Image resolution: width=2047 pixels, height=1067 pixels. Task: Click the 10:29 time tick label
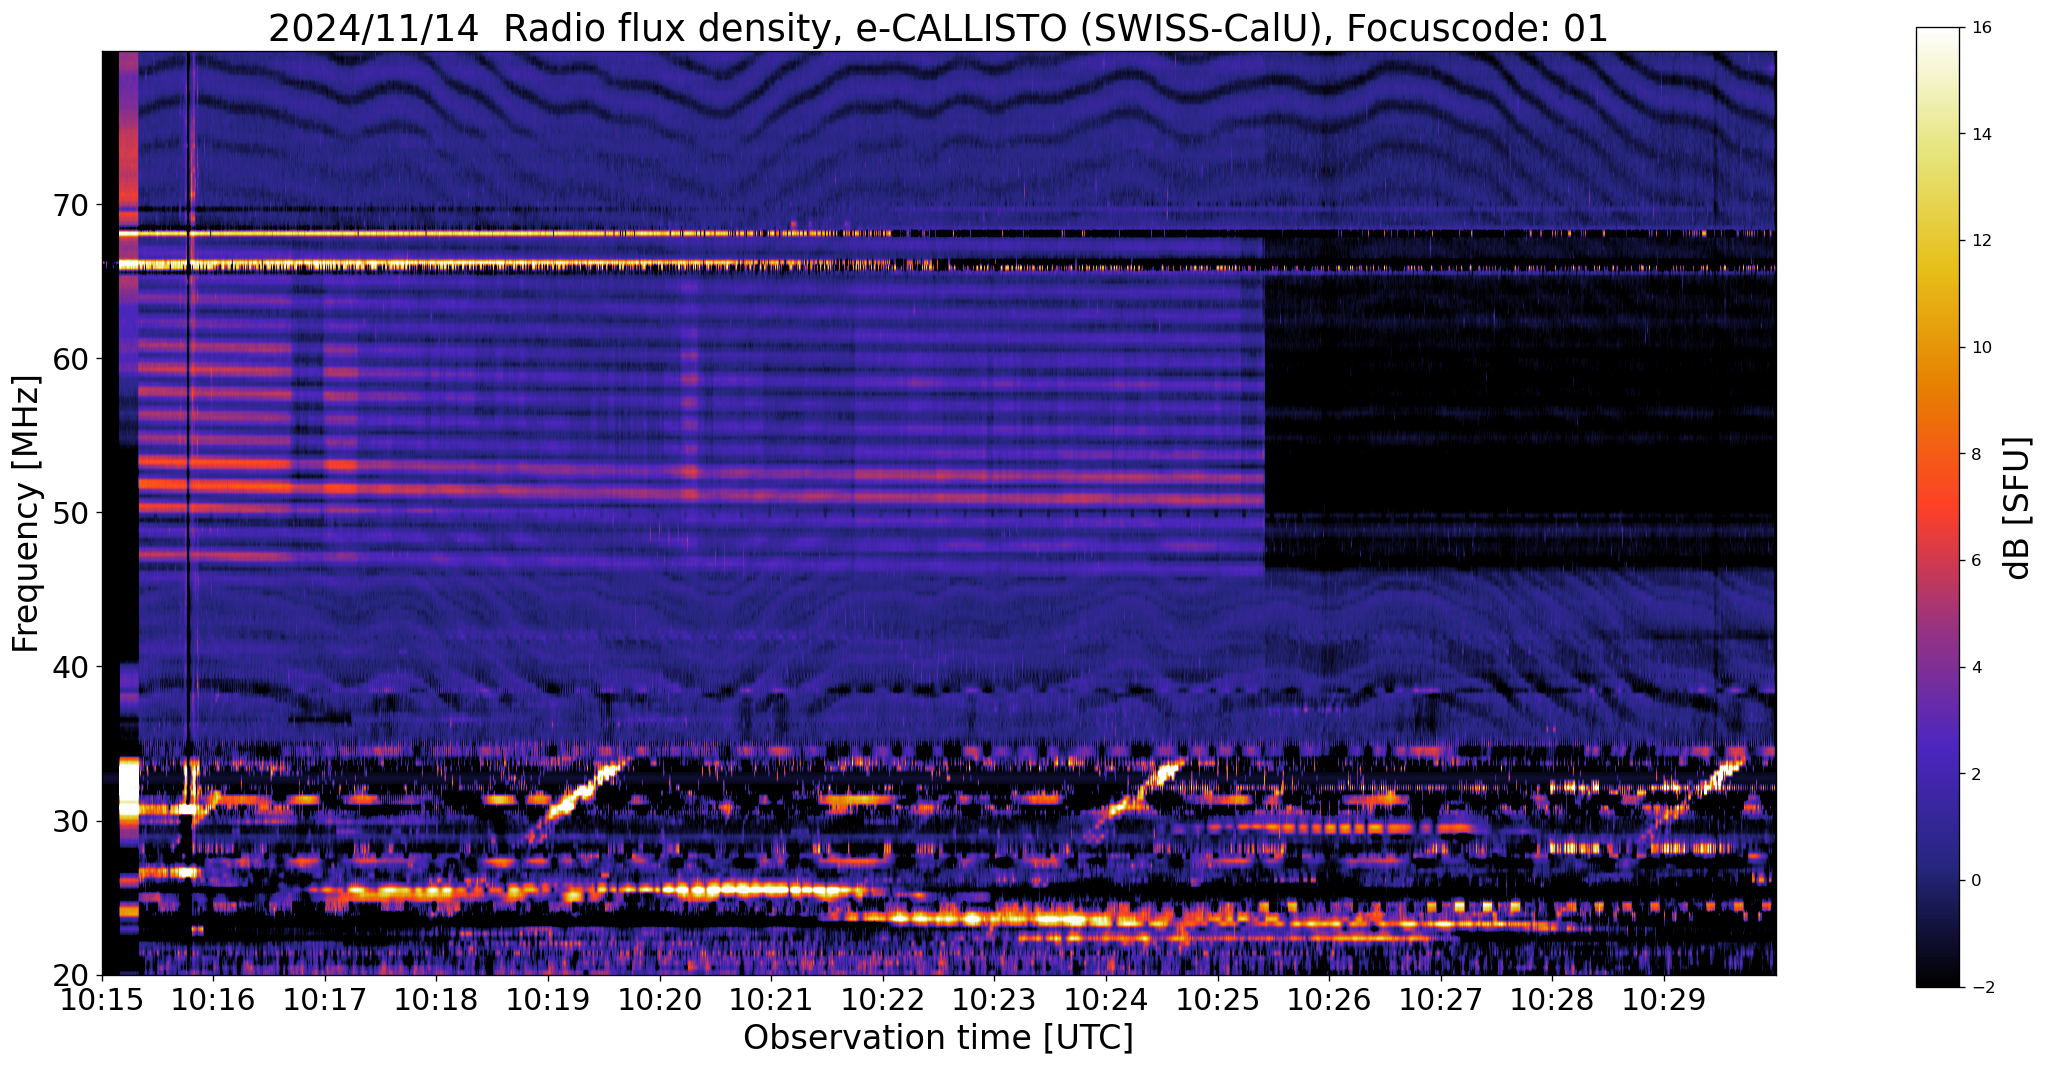(x=1664, y=1001)
